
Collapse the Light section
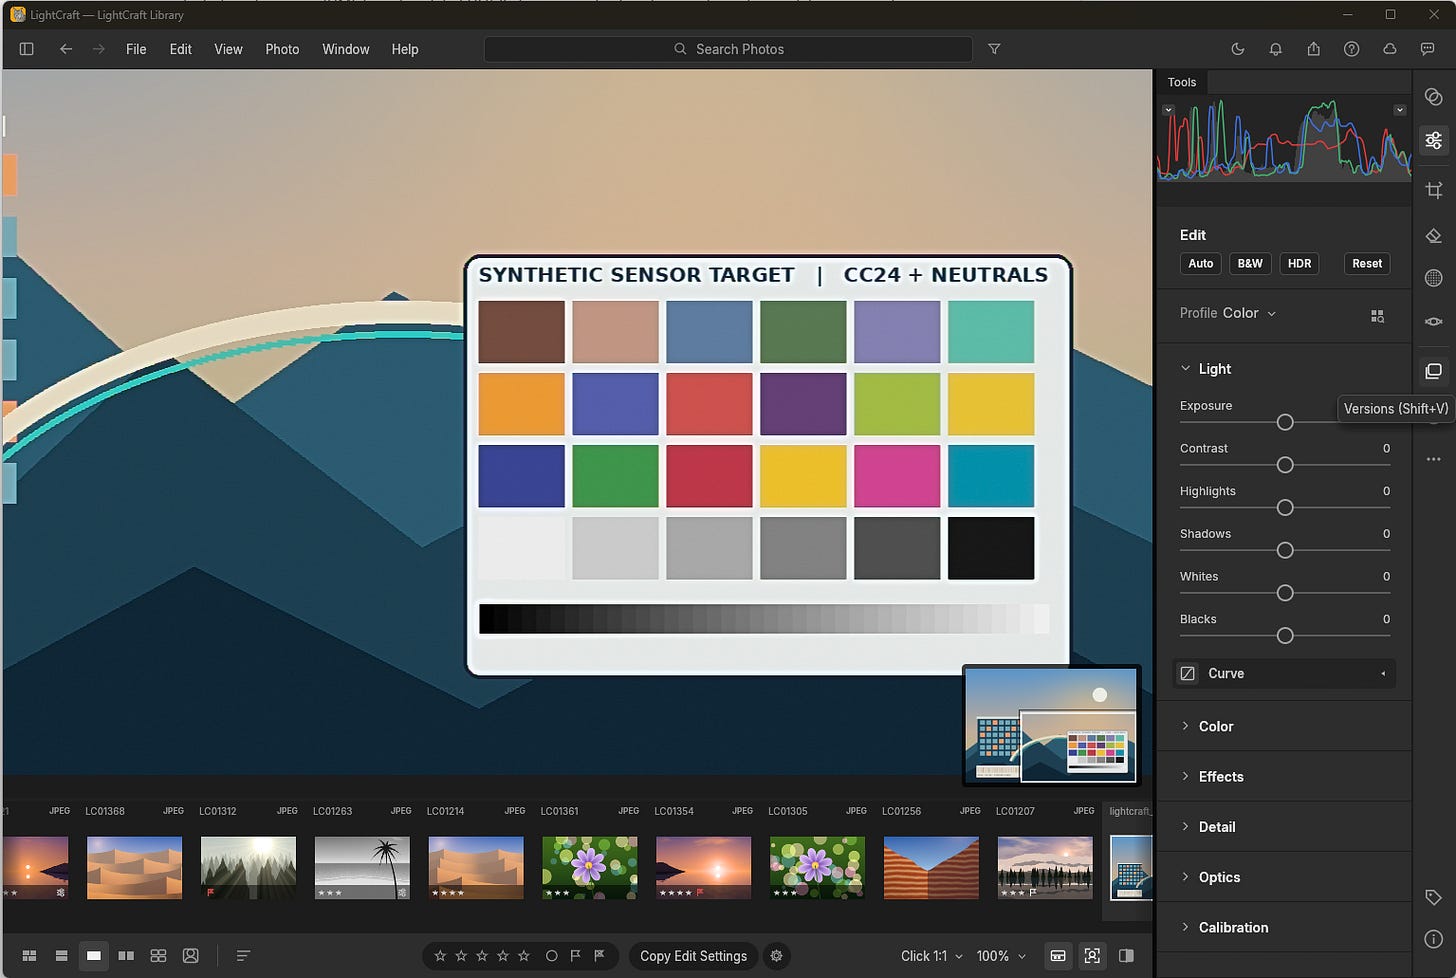click(x=1186, y=368)
